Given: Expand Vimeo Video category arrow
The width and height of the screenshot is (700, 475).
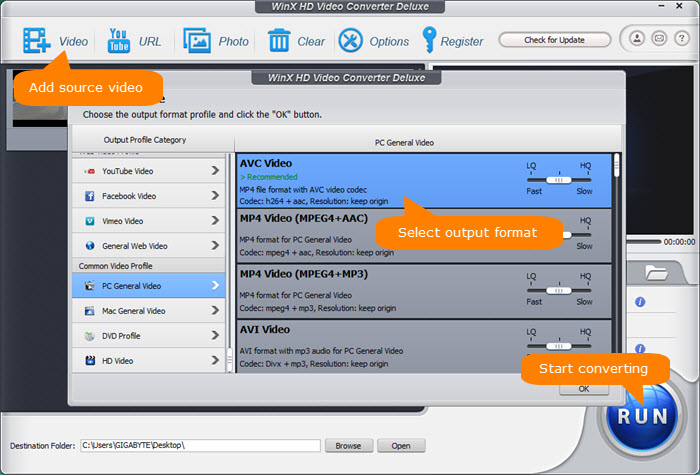Looking at the screenshot, I should coord(215,221).
